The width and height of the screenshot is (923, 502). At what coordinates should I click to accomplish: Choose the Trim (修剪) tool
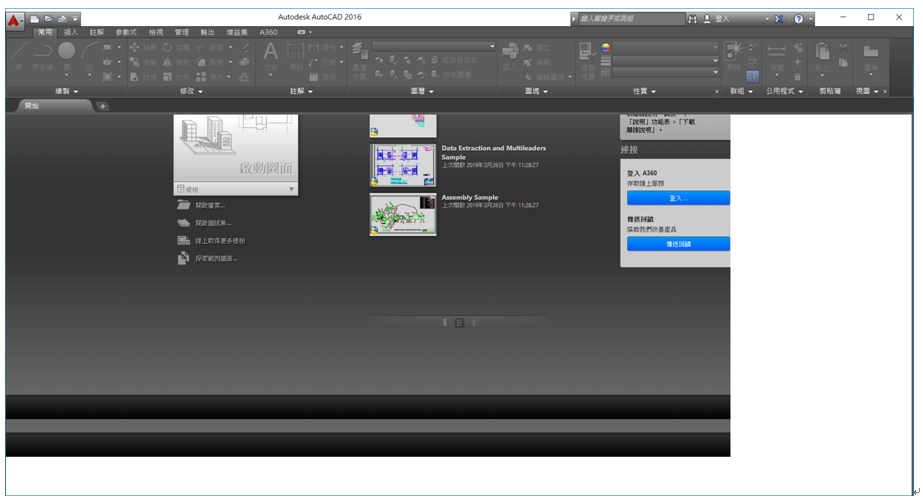(210, 47)
